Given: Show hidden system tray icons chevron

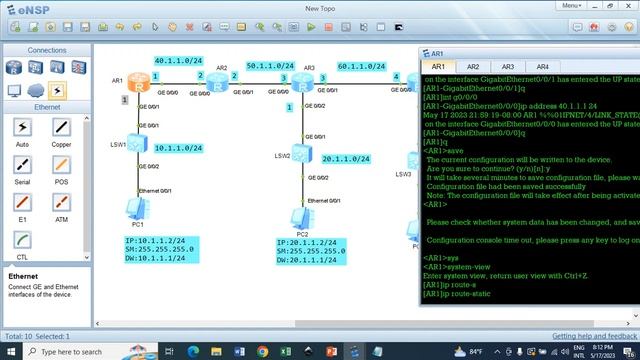Looking at the screenshot, I should (x=497, y=351).
